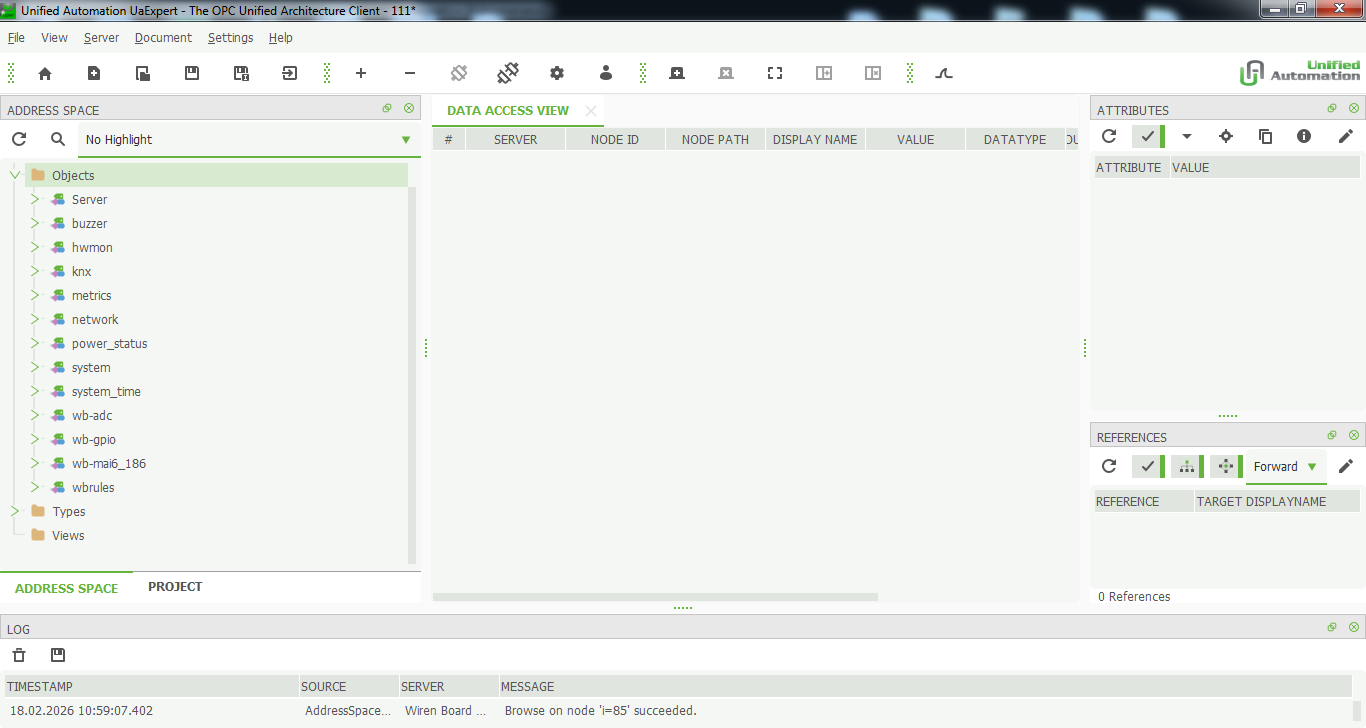
Task: Click the home icon in the toolbar
Action: click(x=45, y=73)
